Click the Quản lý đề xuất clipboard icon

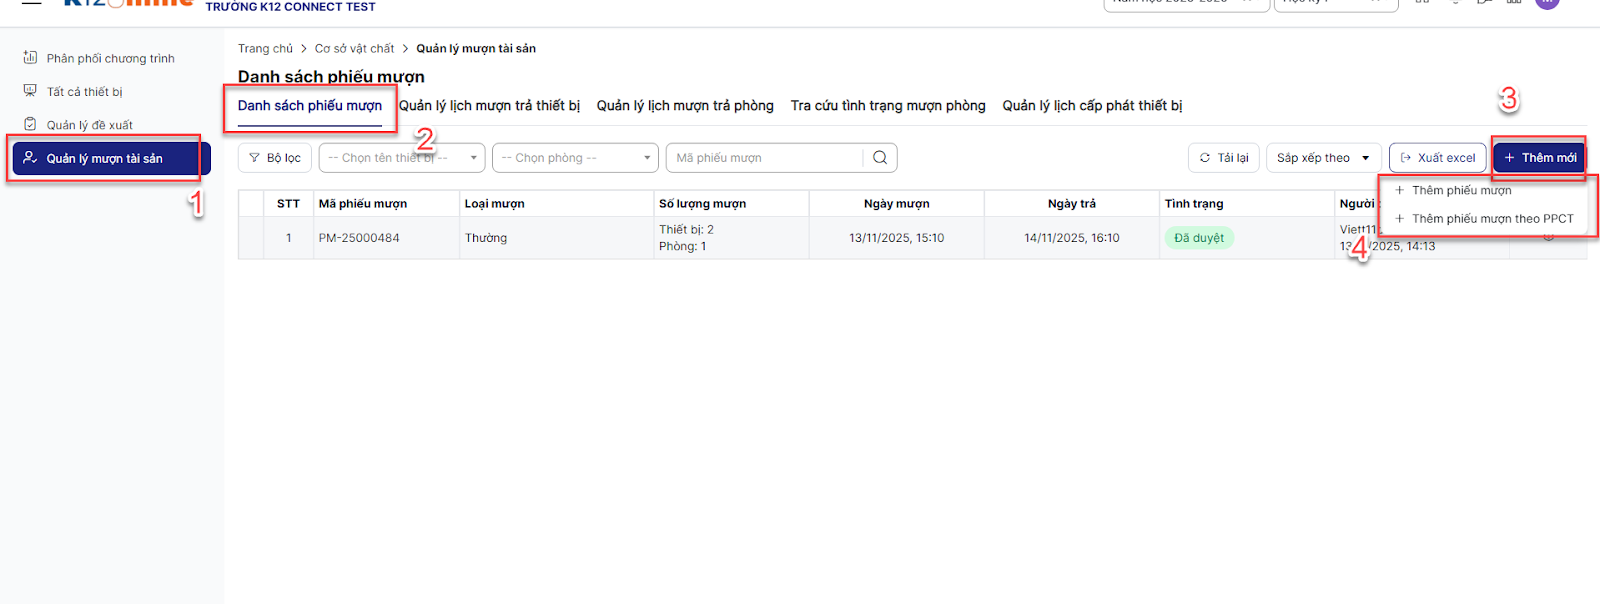pos(30,125)
